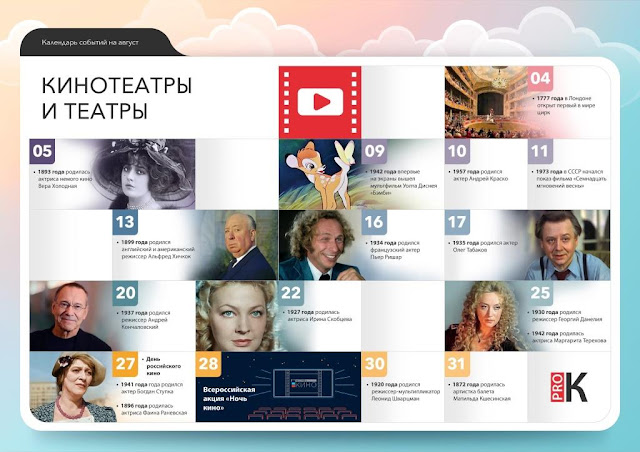
Task: Click the 'КИНОТЕАТРЫ И ТЕАТРЫ' heading
Action: (x=117, y=98)
